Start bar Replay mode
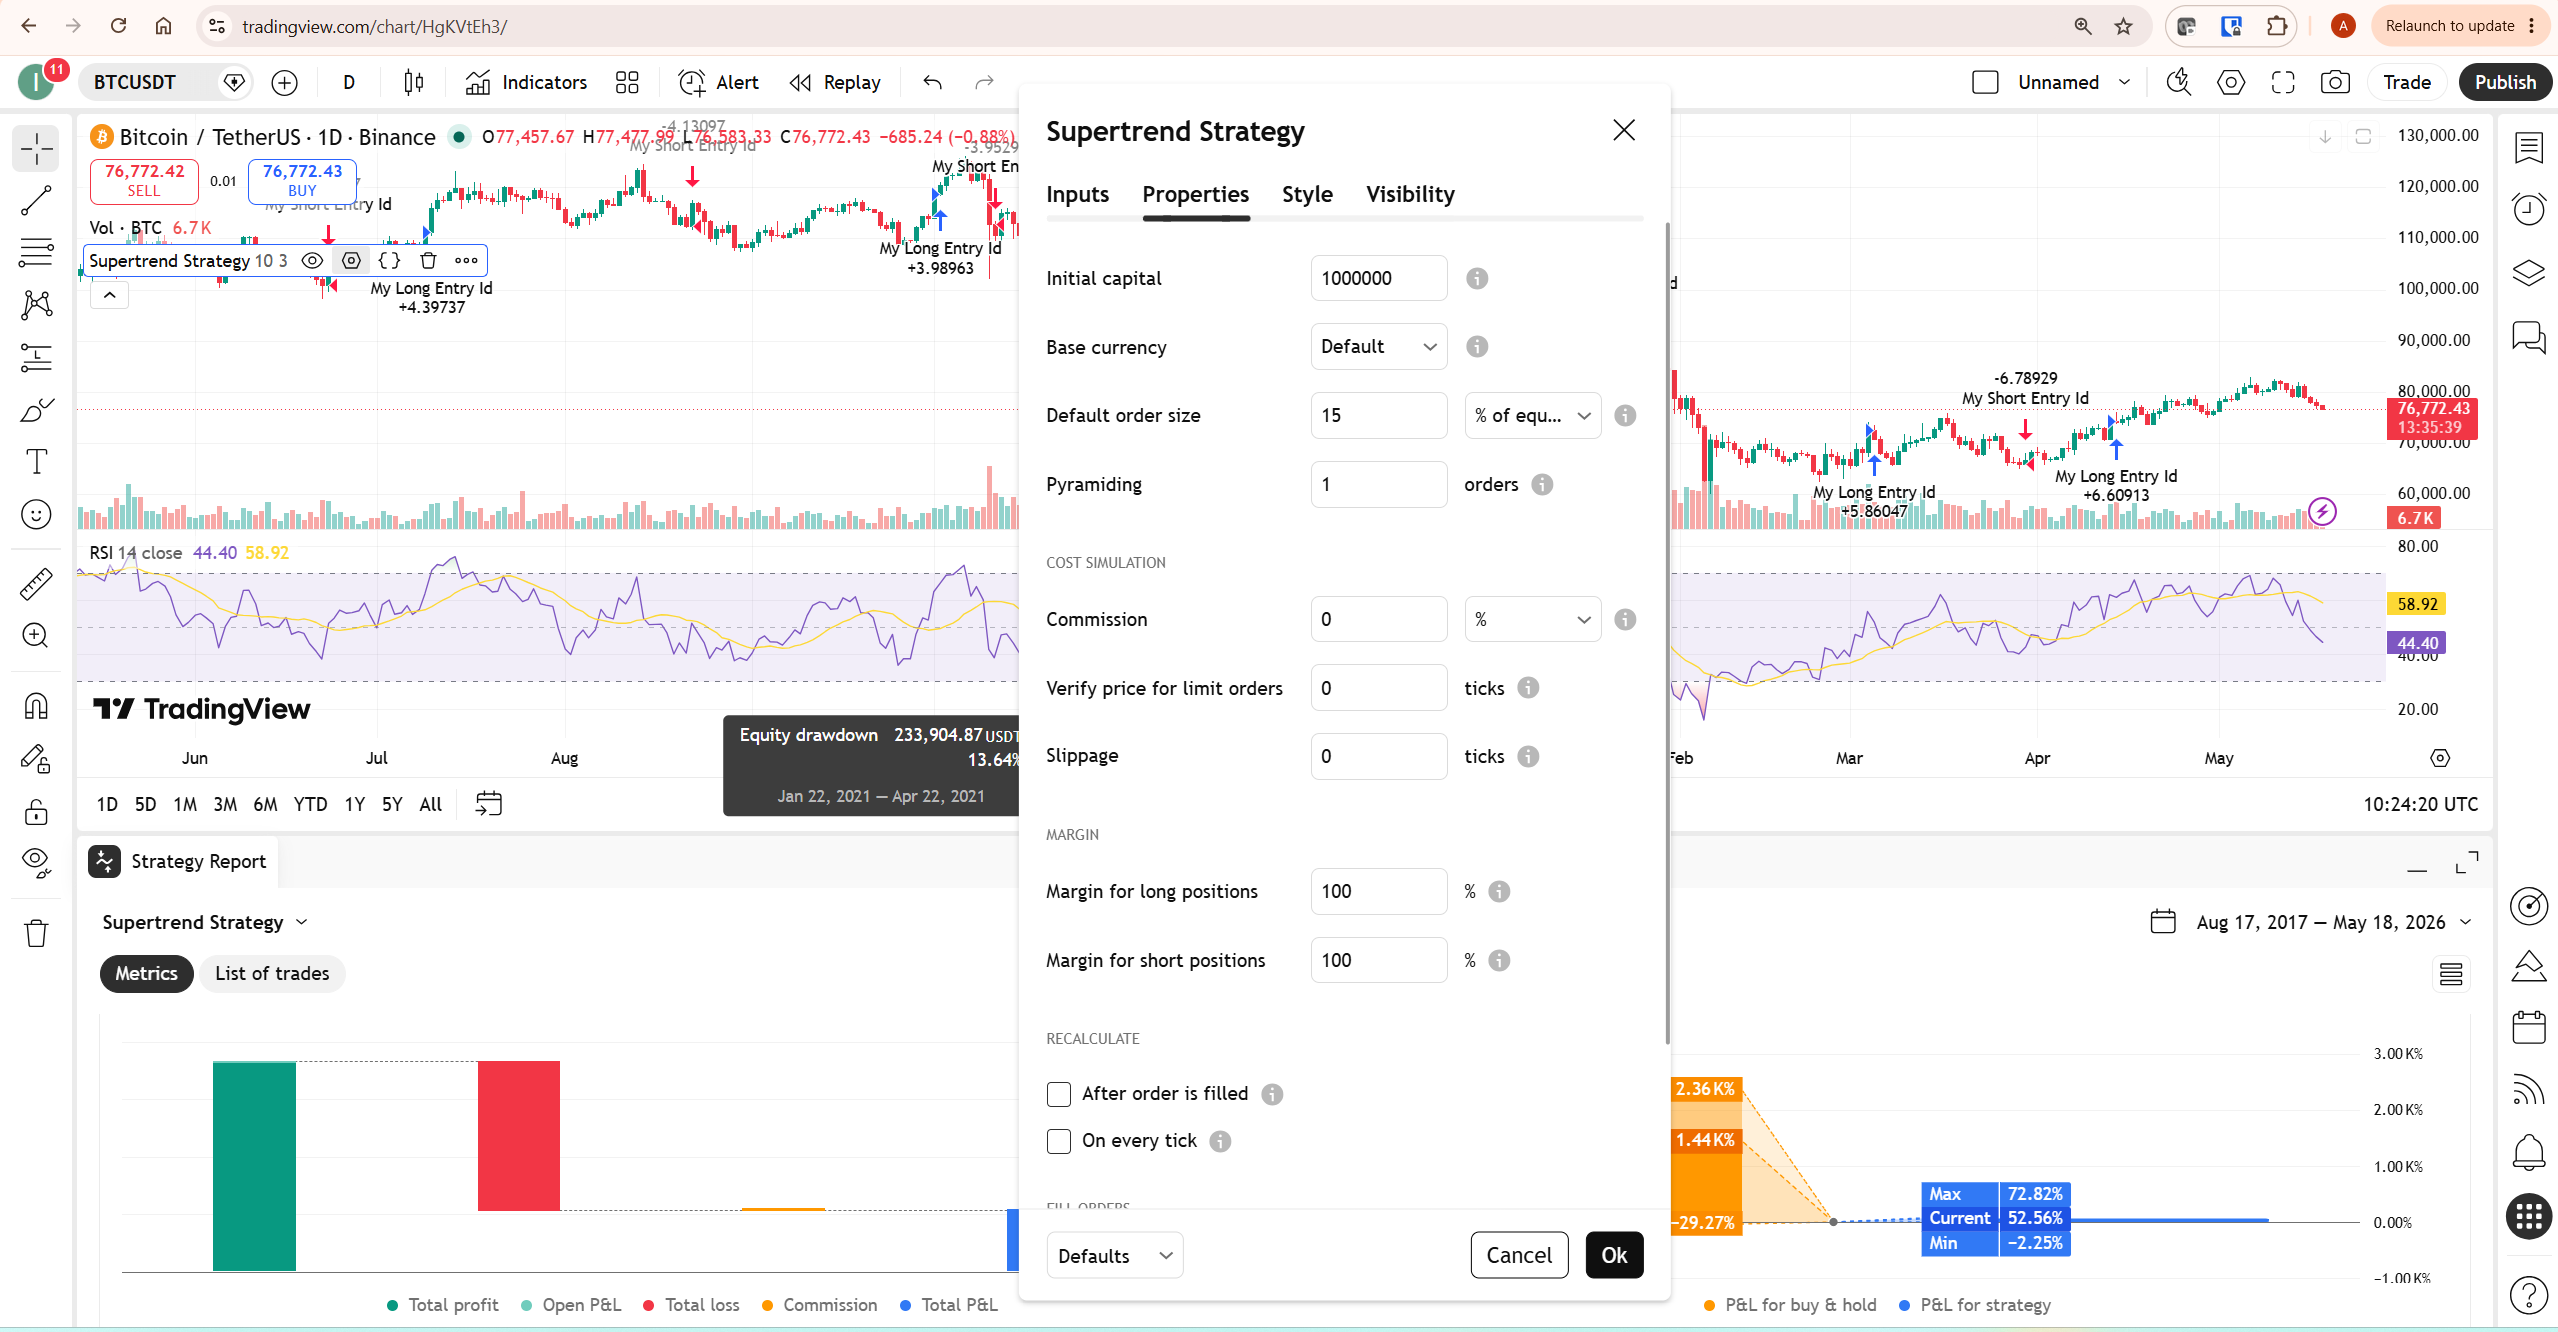 (835, 82)
